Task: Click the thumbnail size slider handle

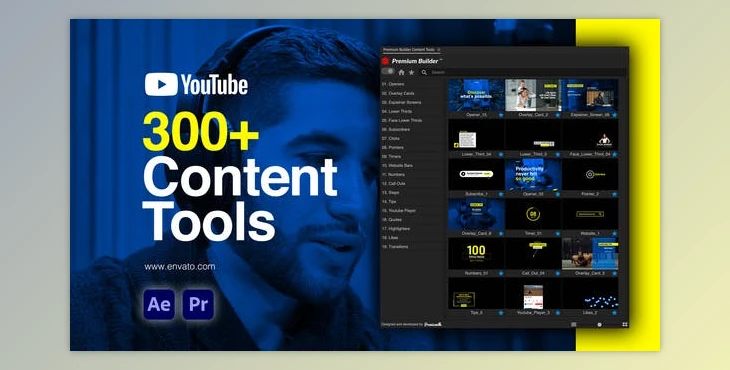Action: click(x=599, y=324)
